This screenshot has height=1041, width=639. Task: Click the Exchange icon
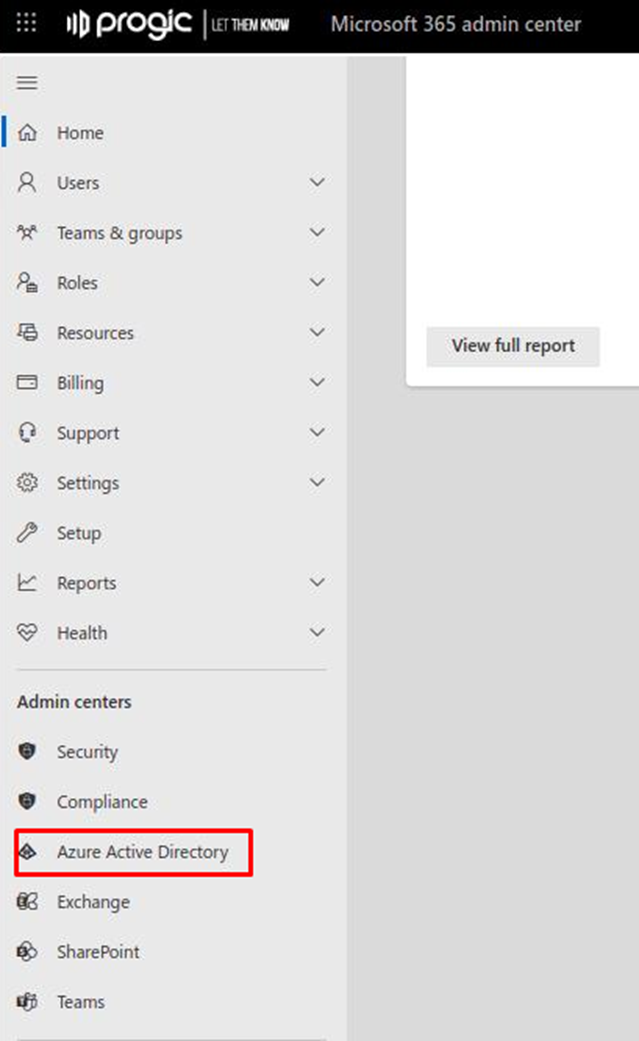(27, 902)
